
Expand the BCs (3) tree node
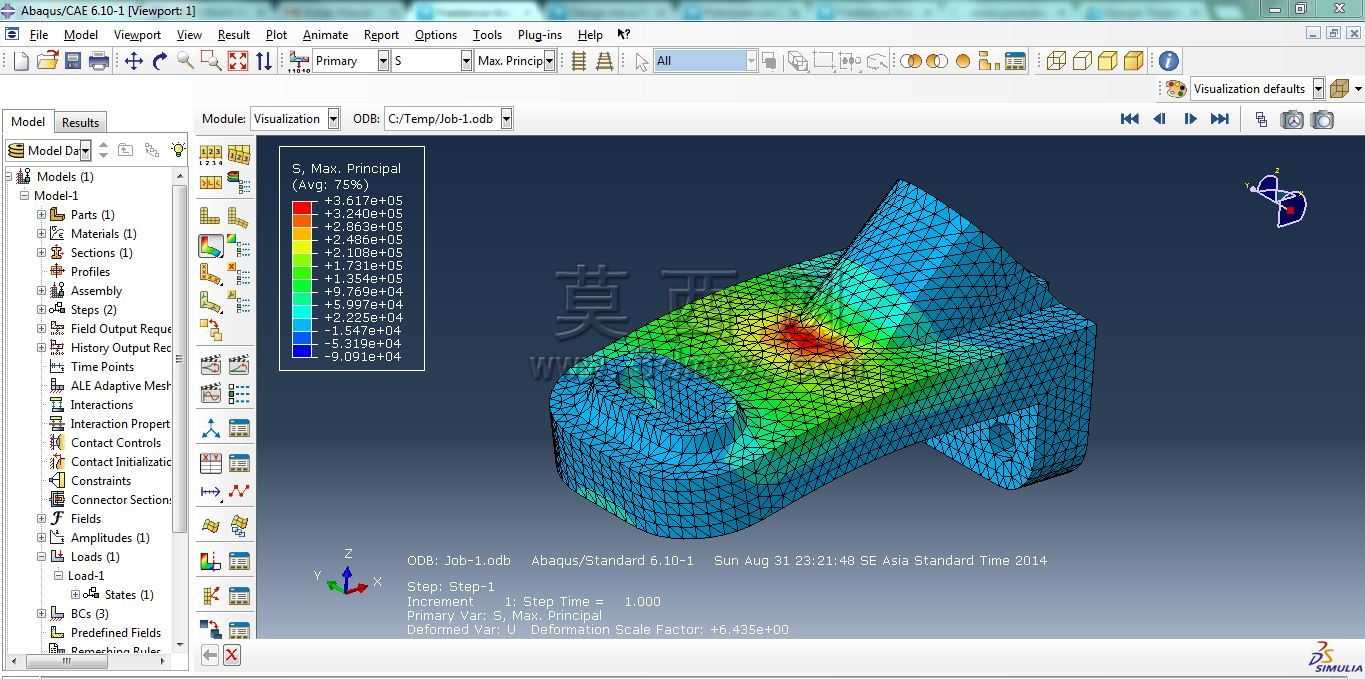click(x=41, y=614)
